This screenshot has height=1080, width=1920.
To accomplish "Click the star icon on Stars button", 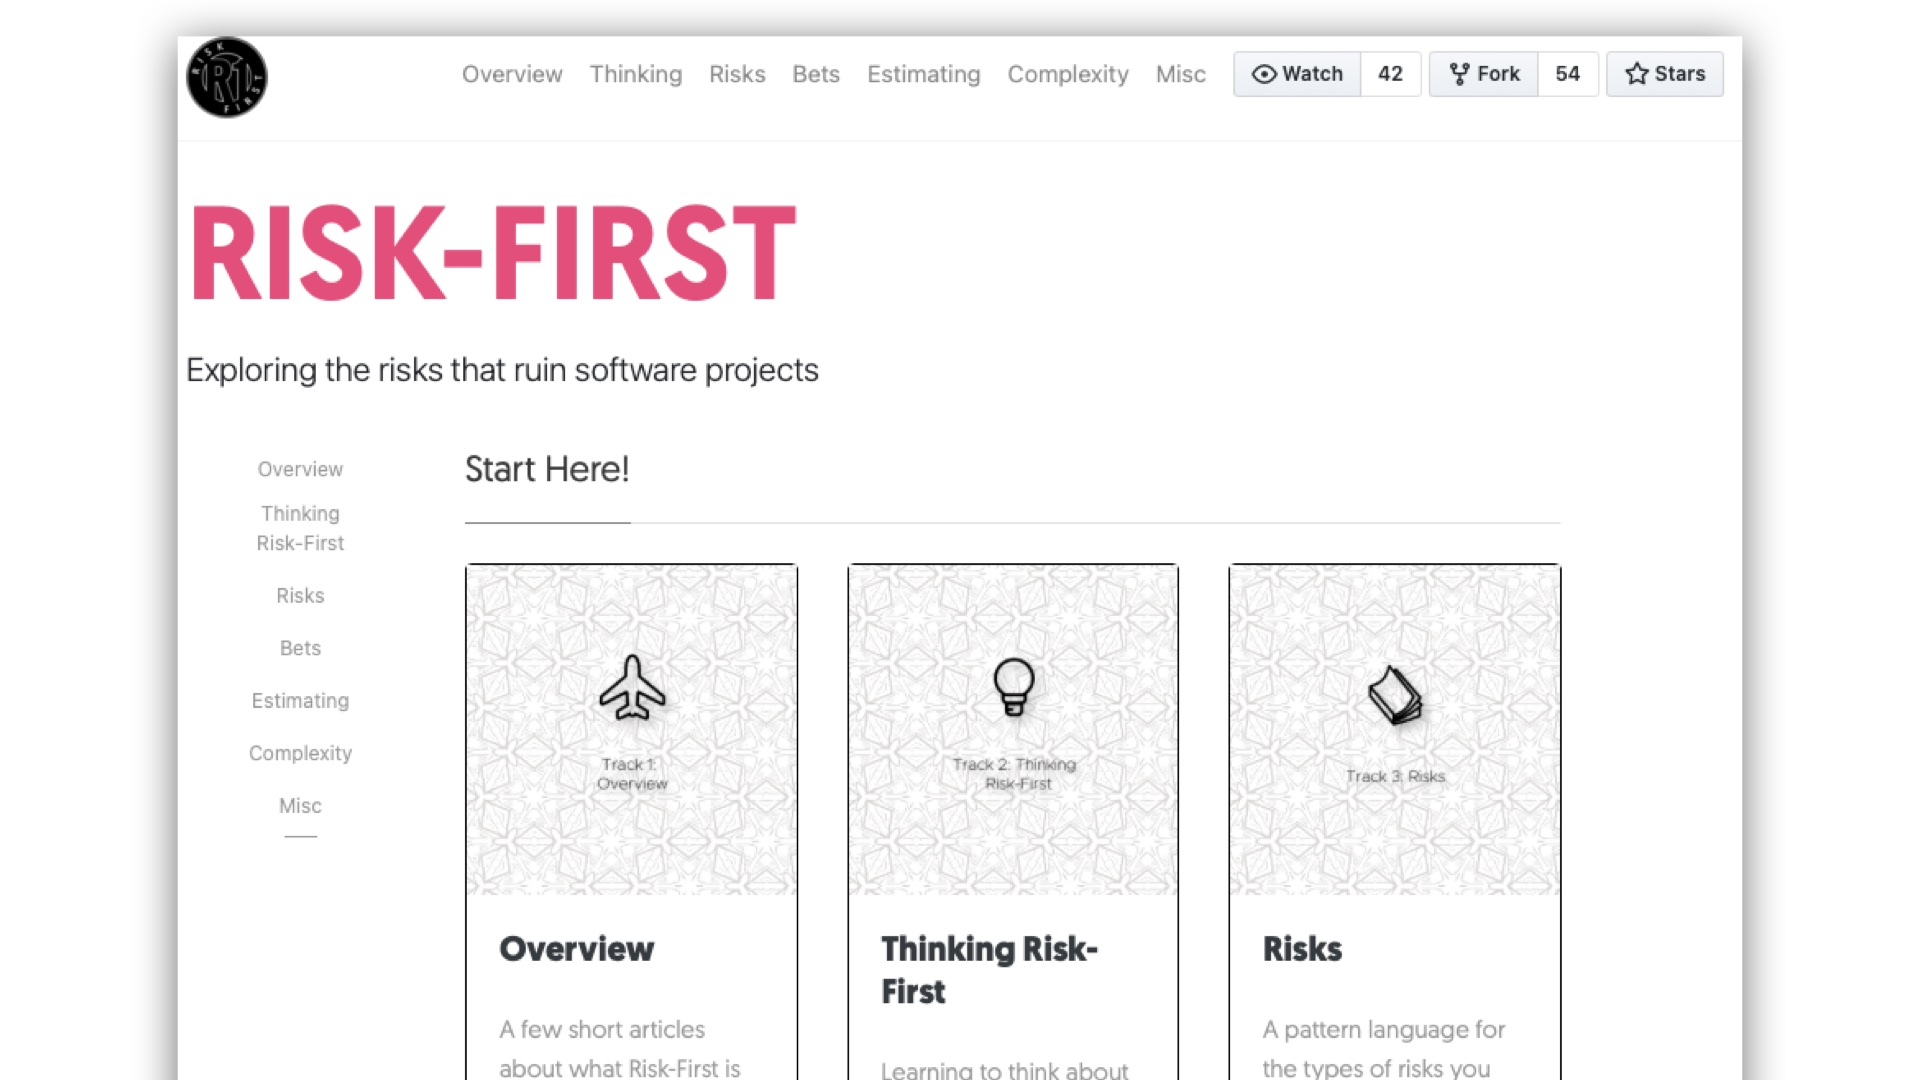I will pos(1636,74).
